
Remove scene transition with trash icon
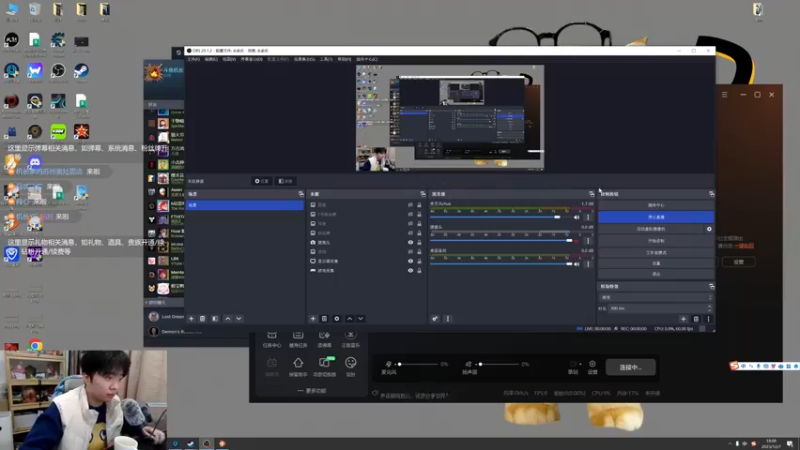click(696, 319)
